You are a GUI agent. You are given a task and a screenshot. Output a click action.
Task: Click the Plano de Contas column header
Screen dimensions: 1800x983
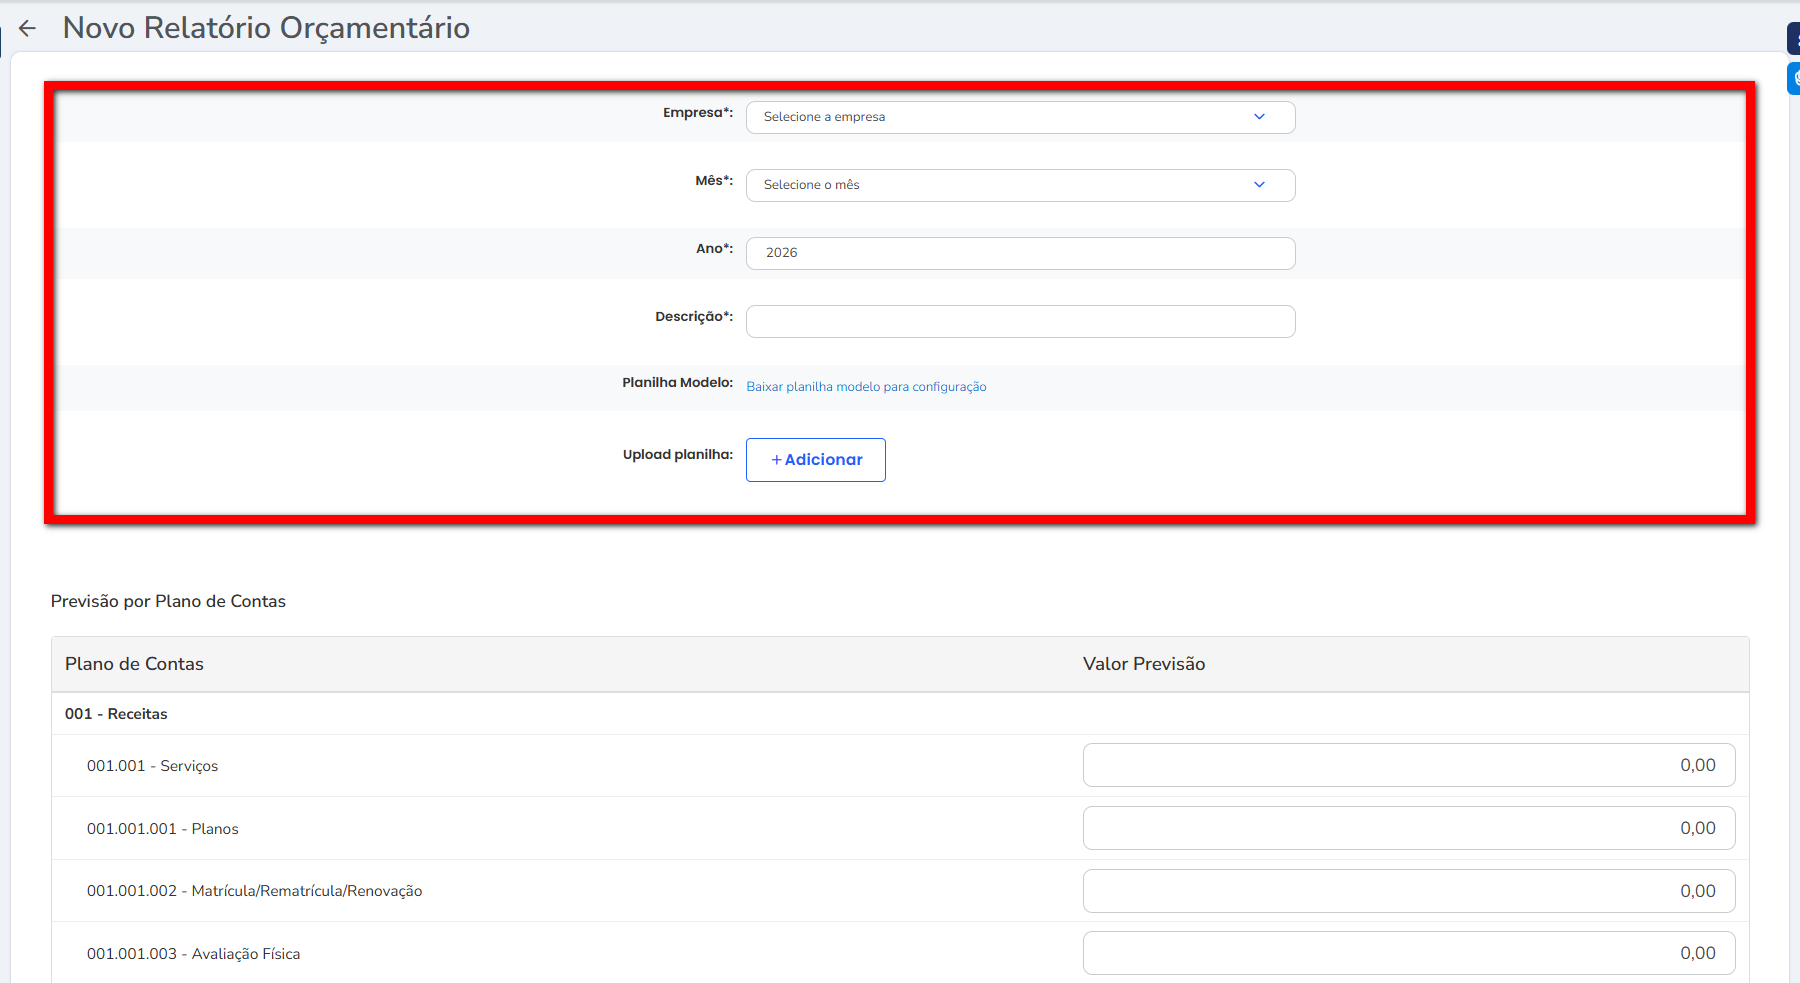point(134,664)
